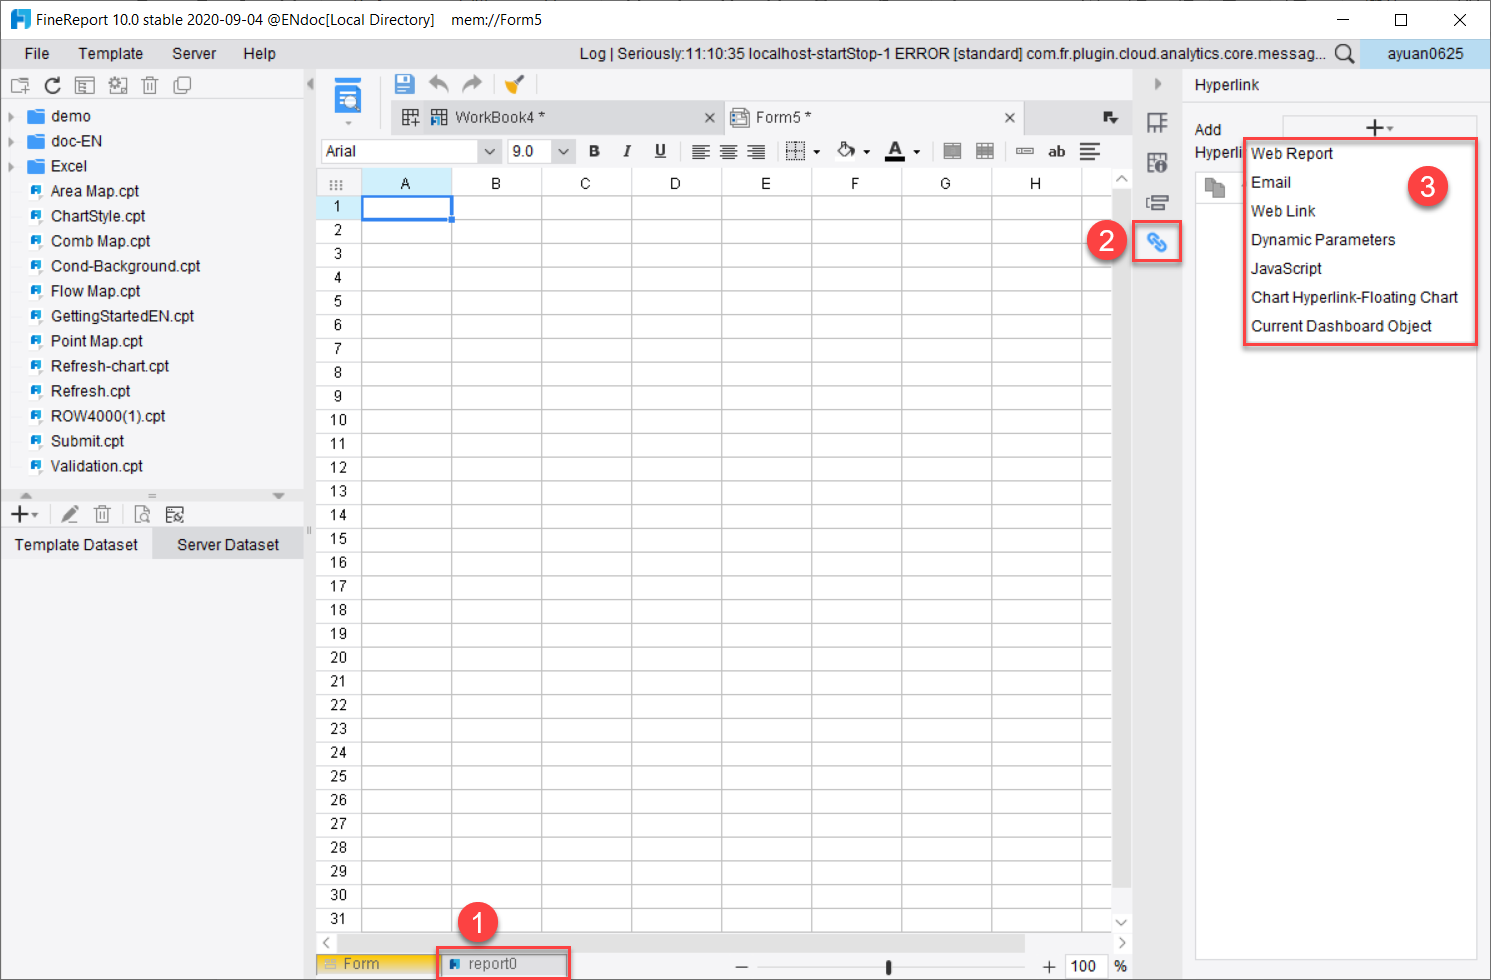Select Web Report from the hyperlink list

[1291, 153]
